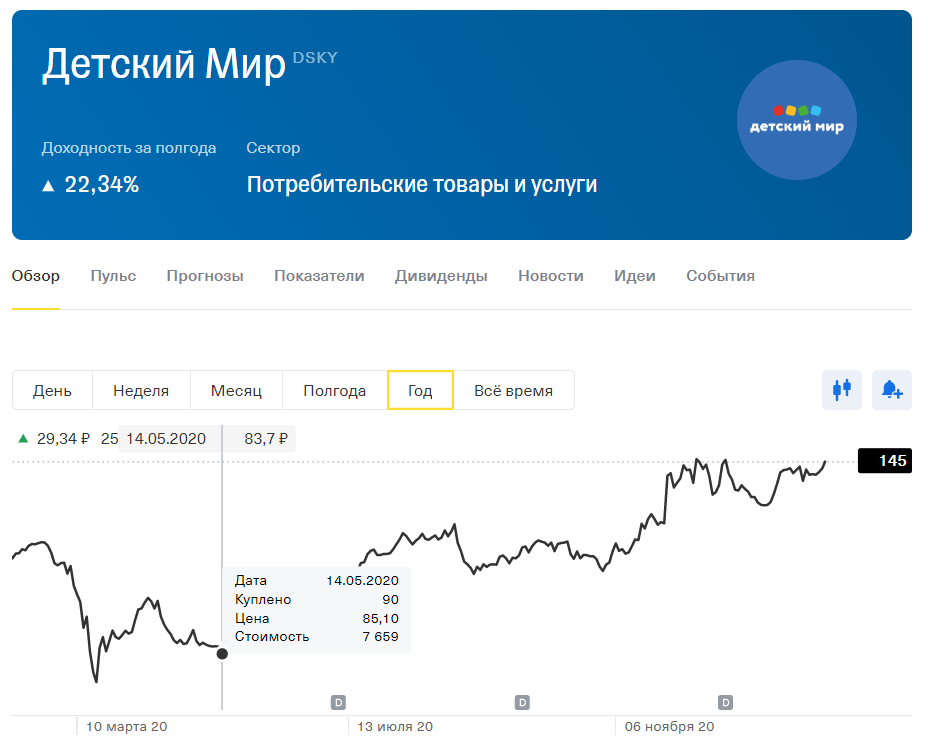View the Новости tab
The height and width of the screenshot is (747, 928).
(x=550, y=276)
